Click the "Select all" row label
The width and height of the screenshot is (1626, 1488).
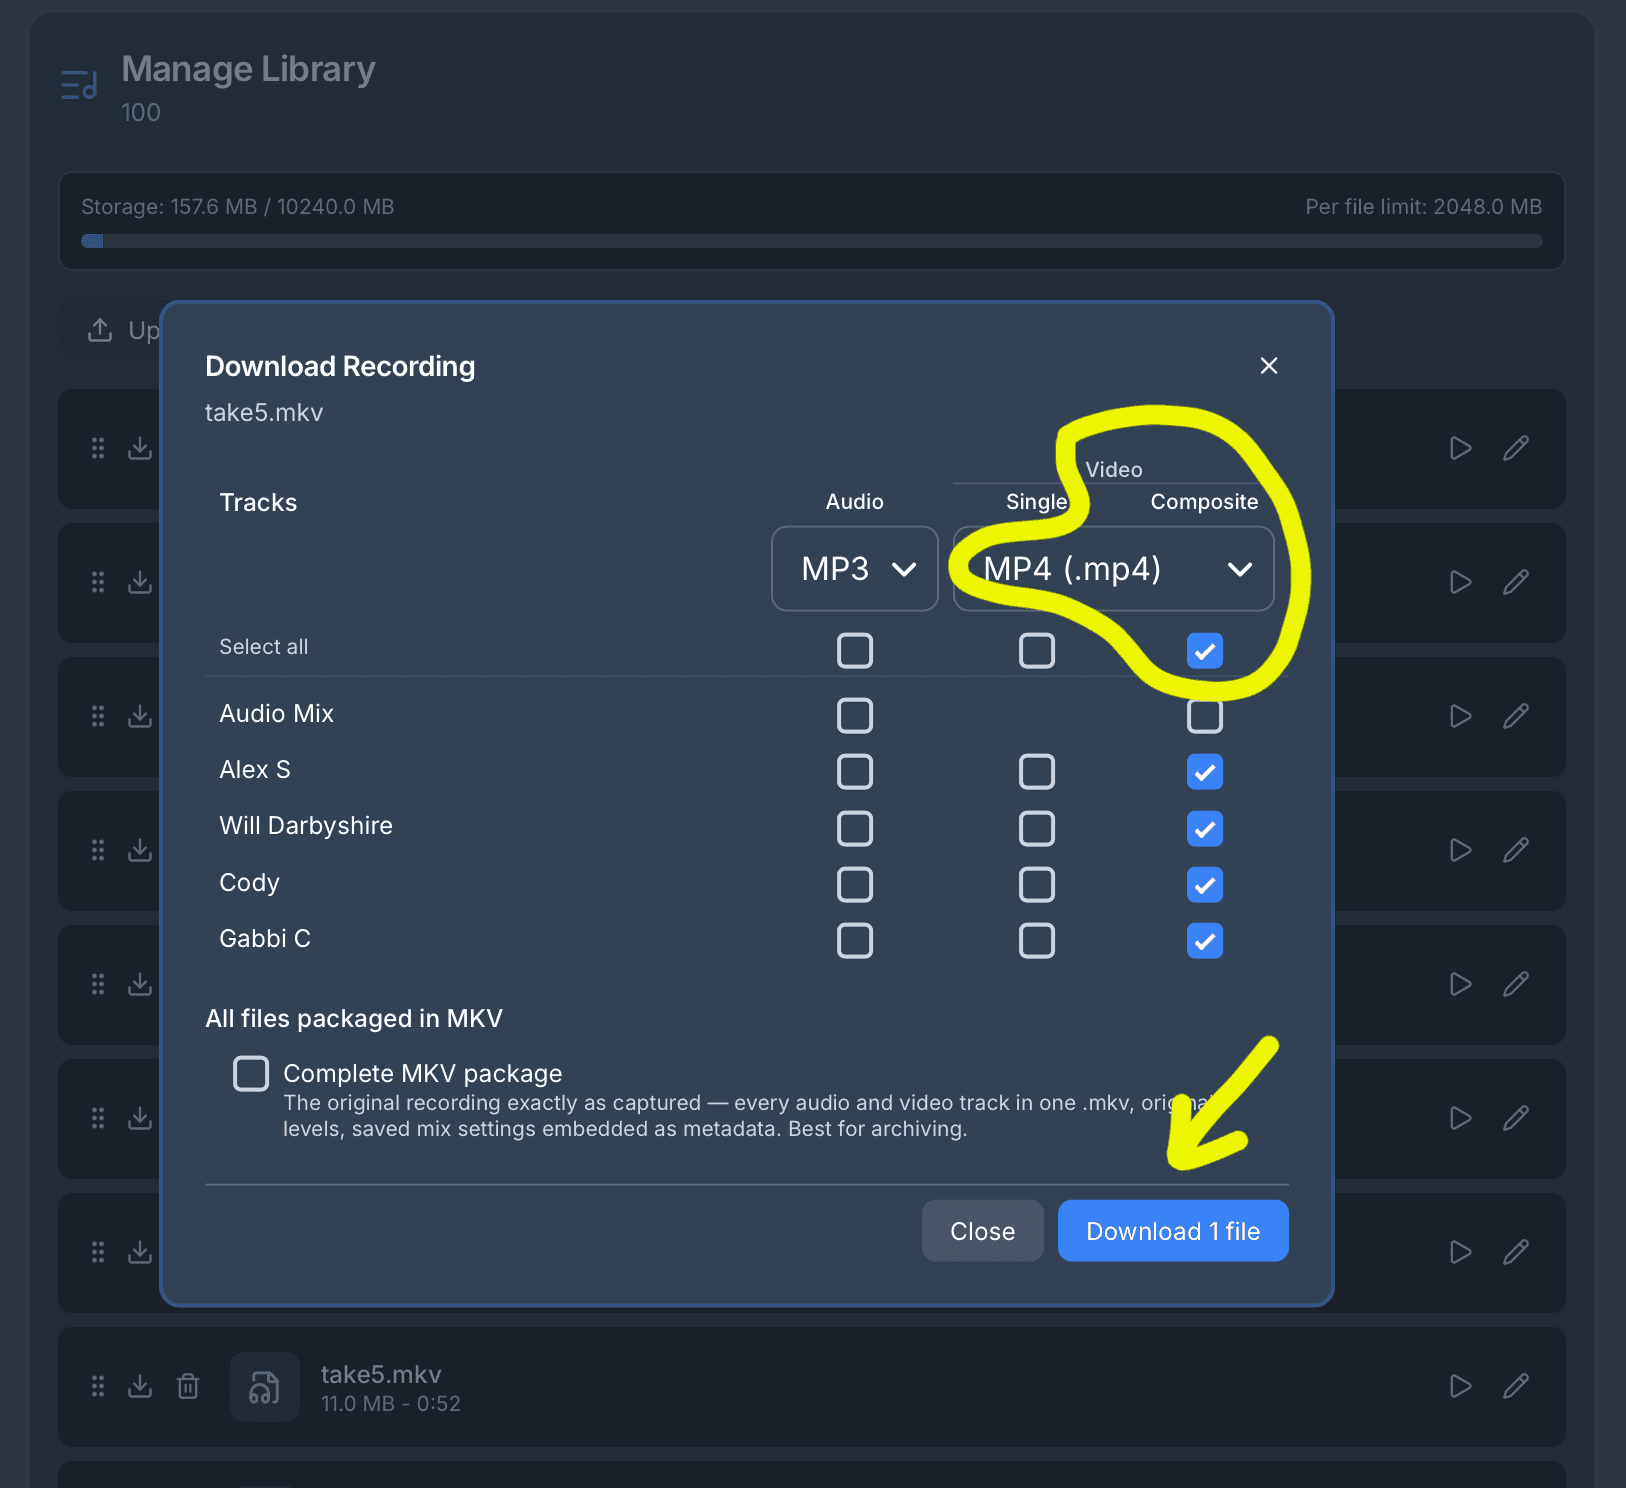point(264,647)
